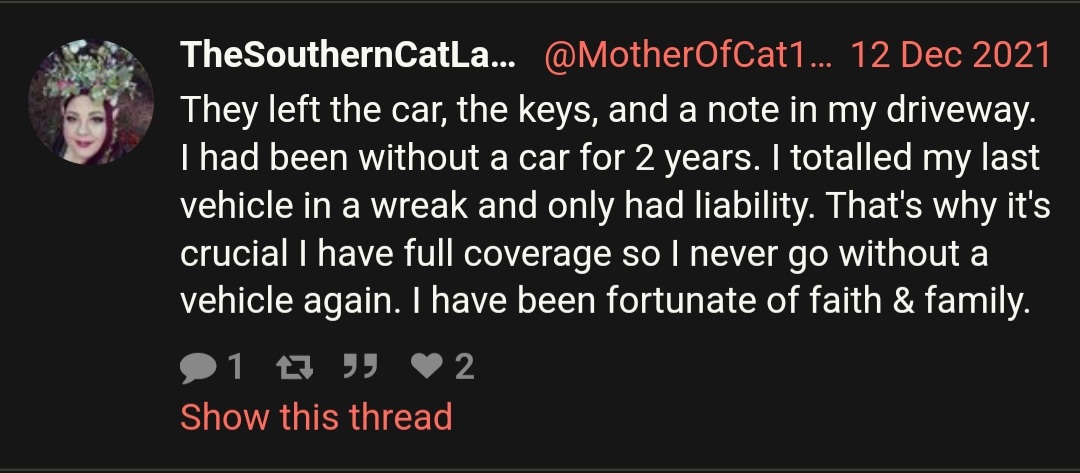Retweet this post using the arrows icon
Screen dimensions: 1080x473
point(294,369)
